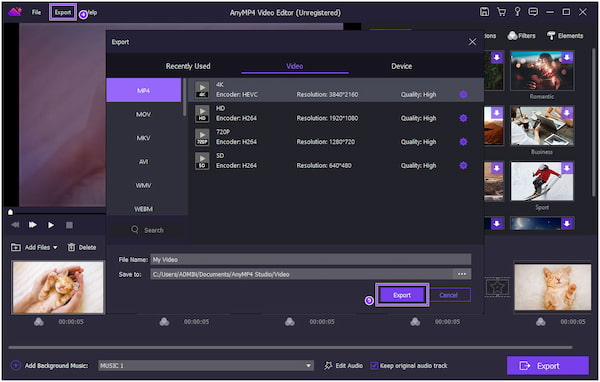The image size is (600, 382).
Task: Select the sleeping kitten clip at right
Action: tap(553, 287)
